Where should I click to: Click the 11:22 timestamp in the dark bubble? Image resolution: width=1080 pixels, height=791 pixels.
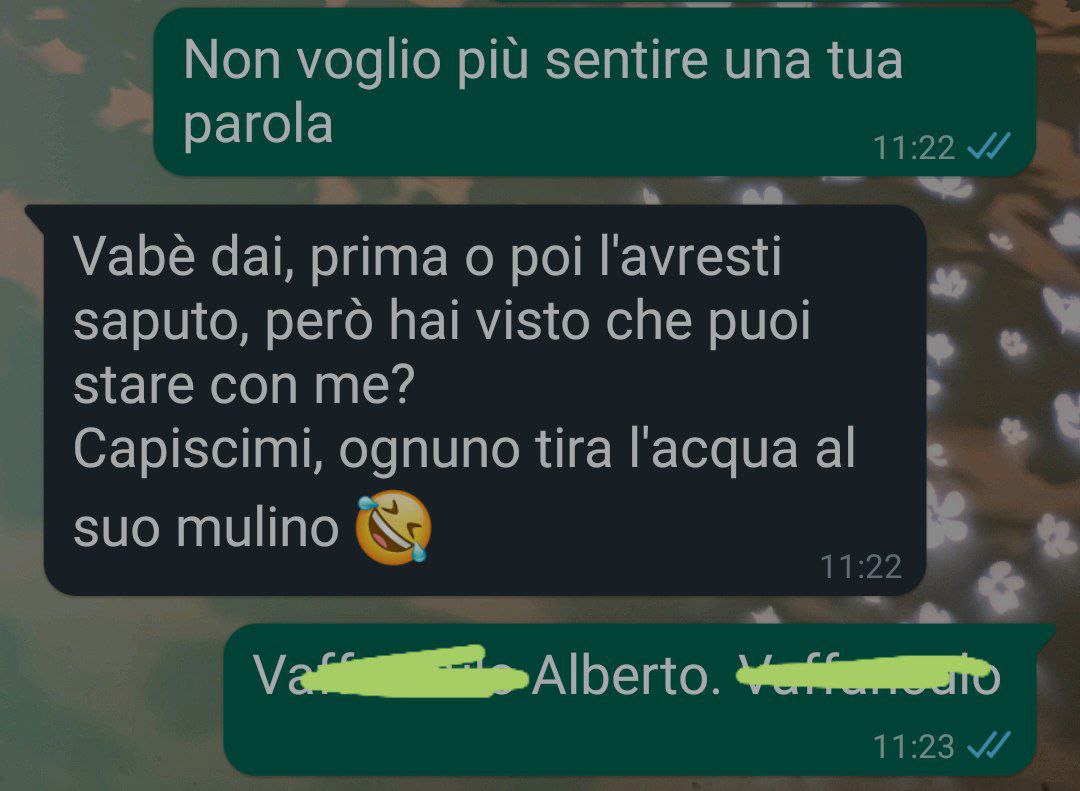point(861,567)
